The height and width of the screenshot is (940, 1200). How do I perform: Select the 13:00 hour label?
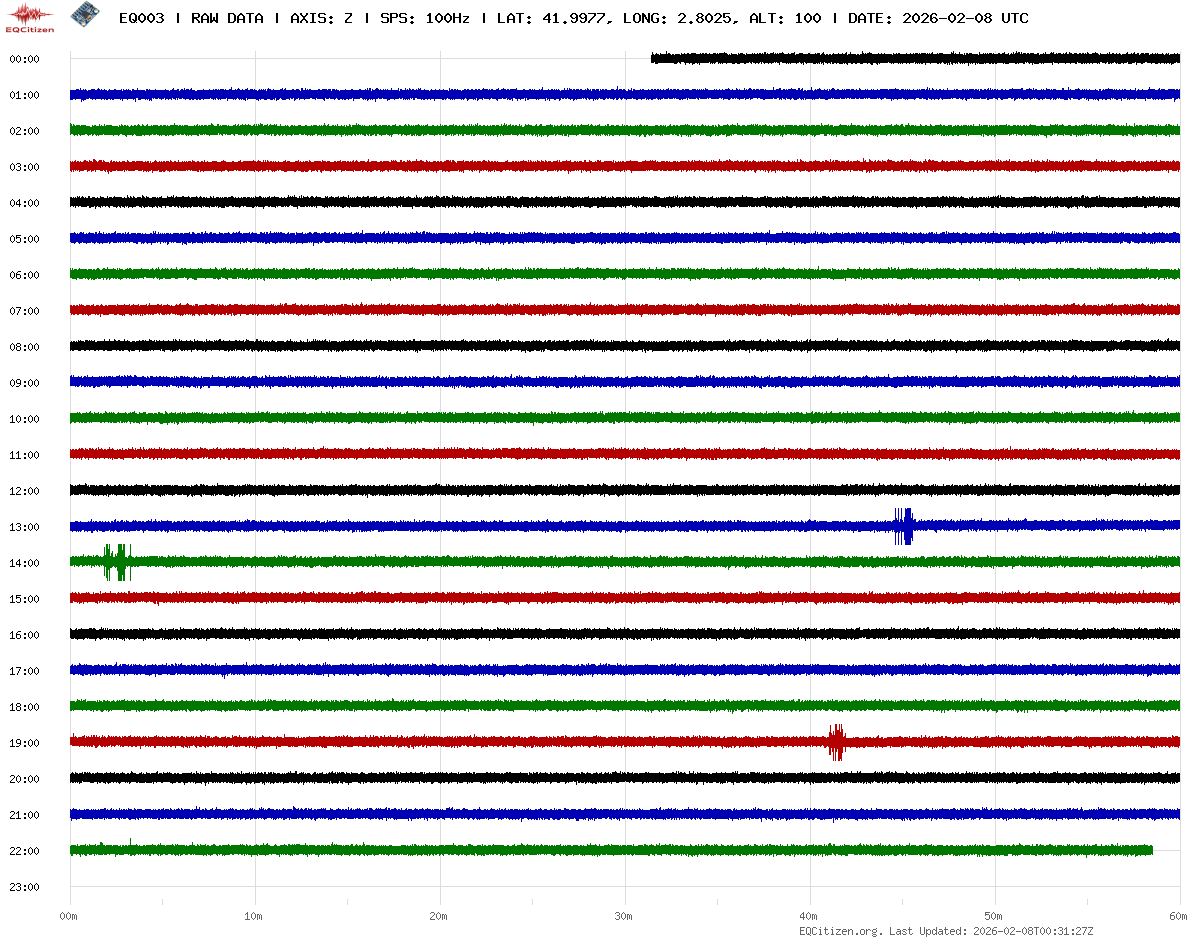(x=24, y=527)
